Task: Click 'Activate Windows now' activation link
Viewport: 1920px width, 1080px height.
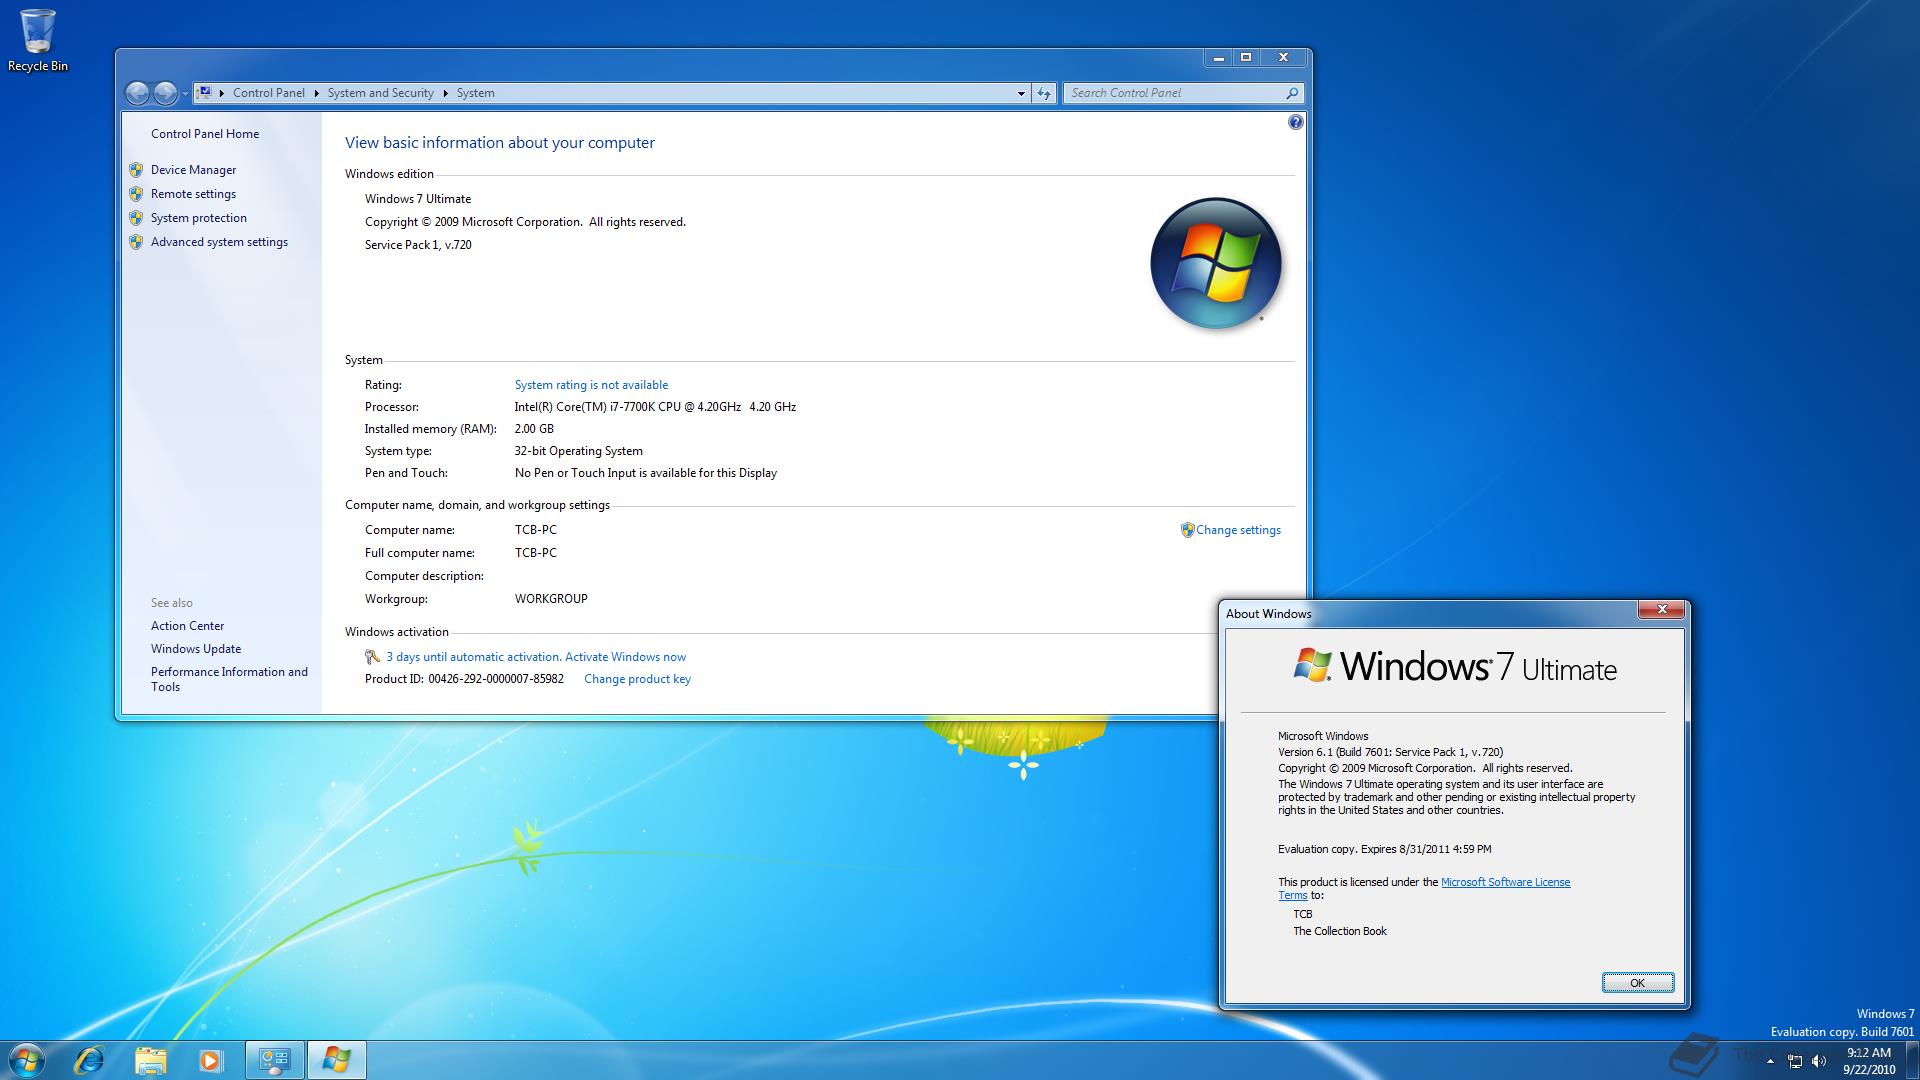Action: pos(625,657)
